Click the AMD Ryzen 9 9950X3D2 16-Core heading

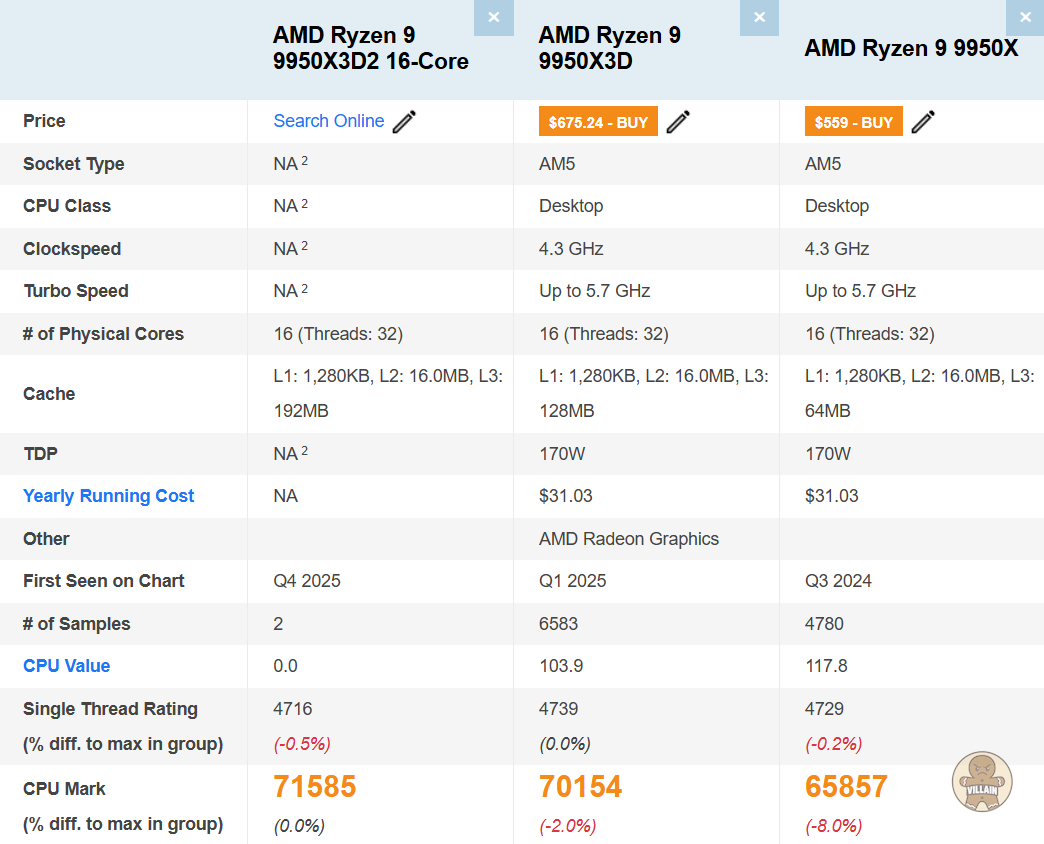(370, 48)
